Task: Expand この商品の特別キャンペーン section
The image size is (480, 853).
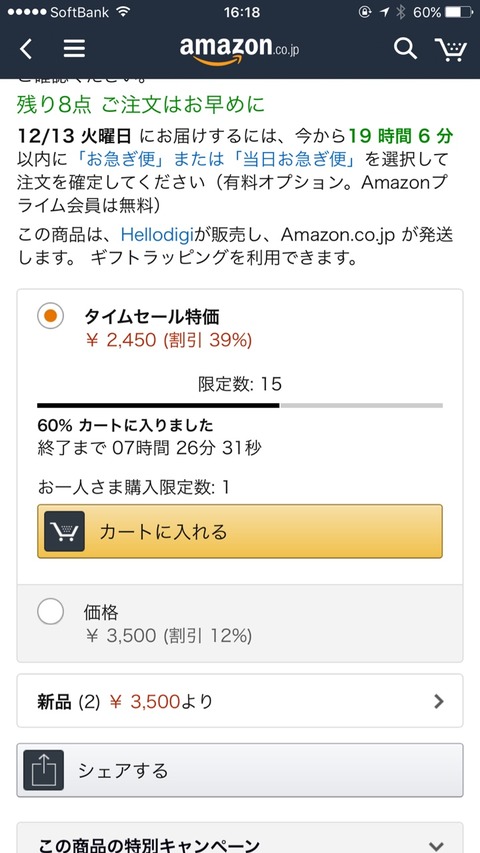Action: 436,845
